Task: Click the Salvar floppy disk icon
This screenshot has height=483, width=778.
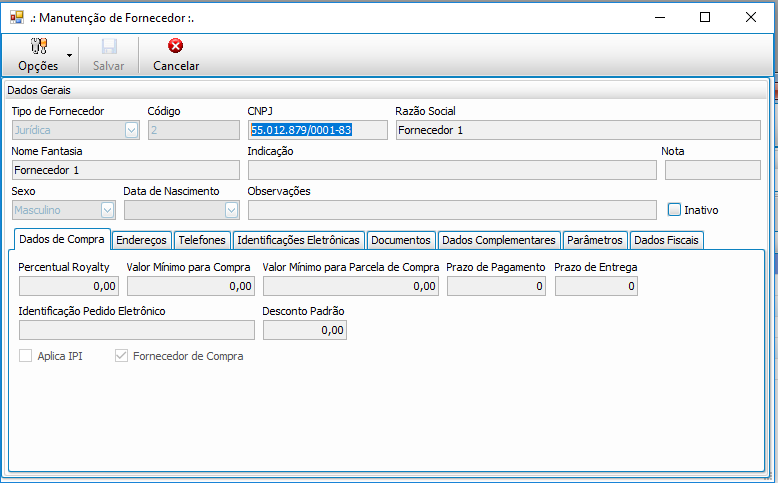Action: click(109, 46)
